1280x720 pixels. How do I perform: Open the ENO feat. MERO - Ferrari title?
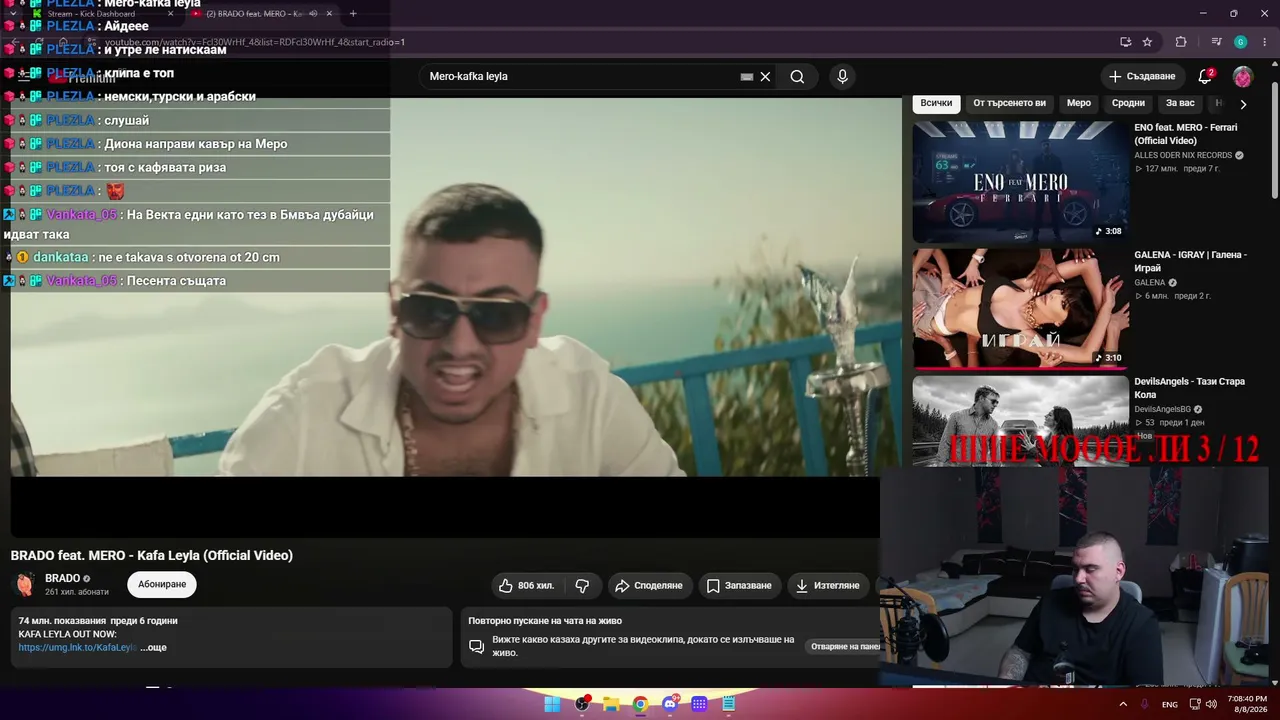click(1186, 134)
